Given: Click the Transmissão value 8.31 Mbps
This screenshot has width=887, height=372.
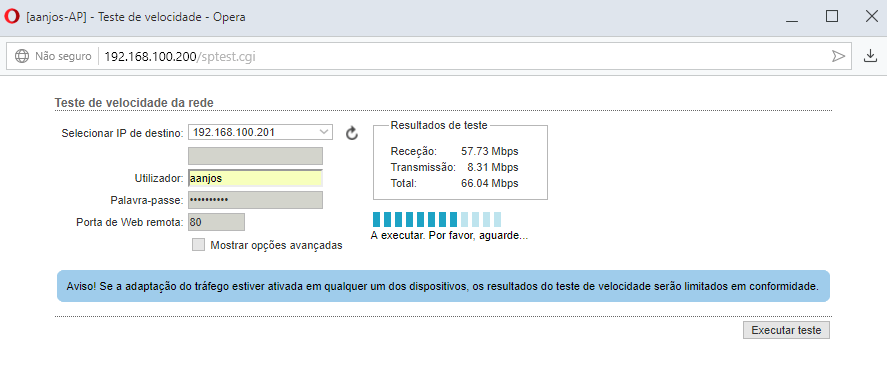Looking at the screenshot, I should coord(493,167).
